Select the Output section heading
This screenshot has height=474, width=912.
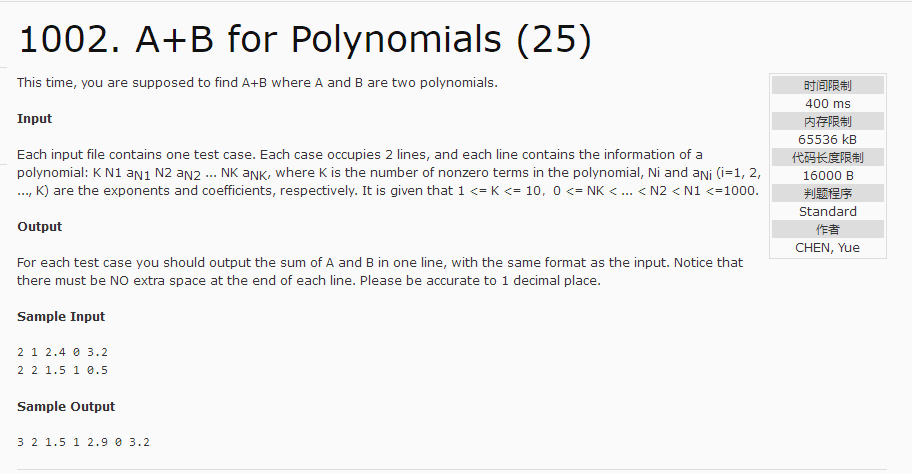pyautogui.click(x=39, y=227)
